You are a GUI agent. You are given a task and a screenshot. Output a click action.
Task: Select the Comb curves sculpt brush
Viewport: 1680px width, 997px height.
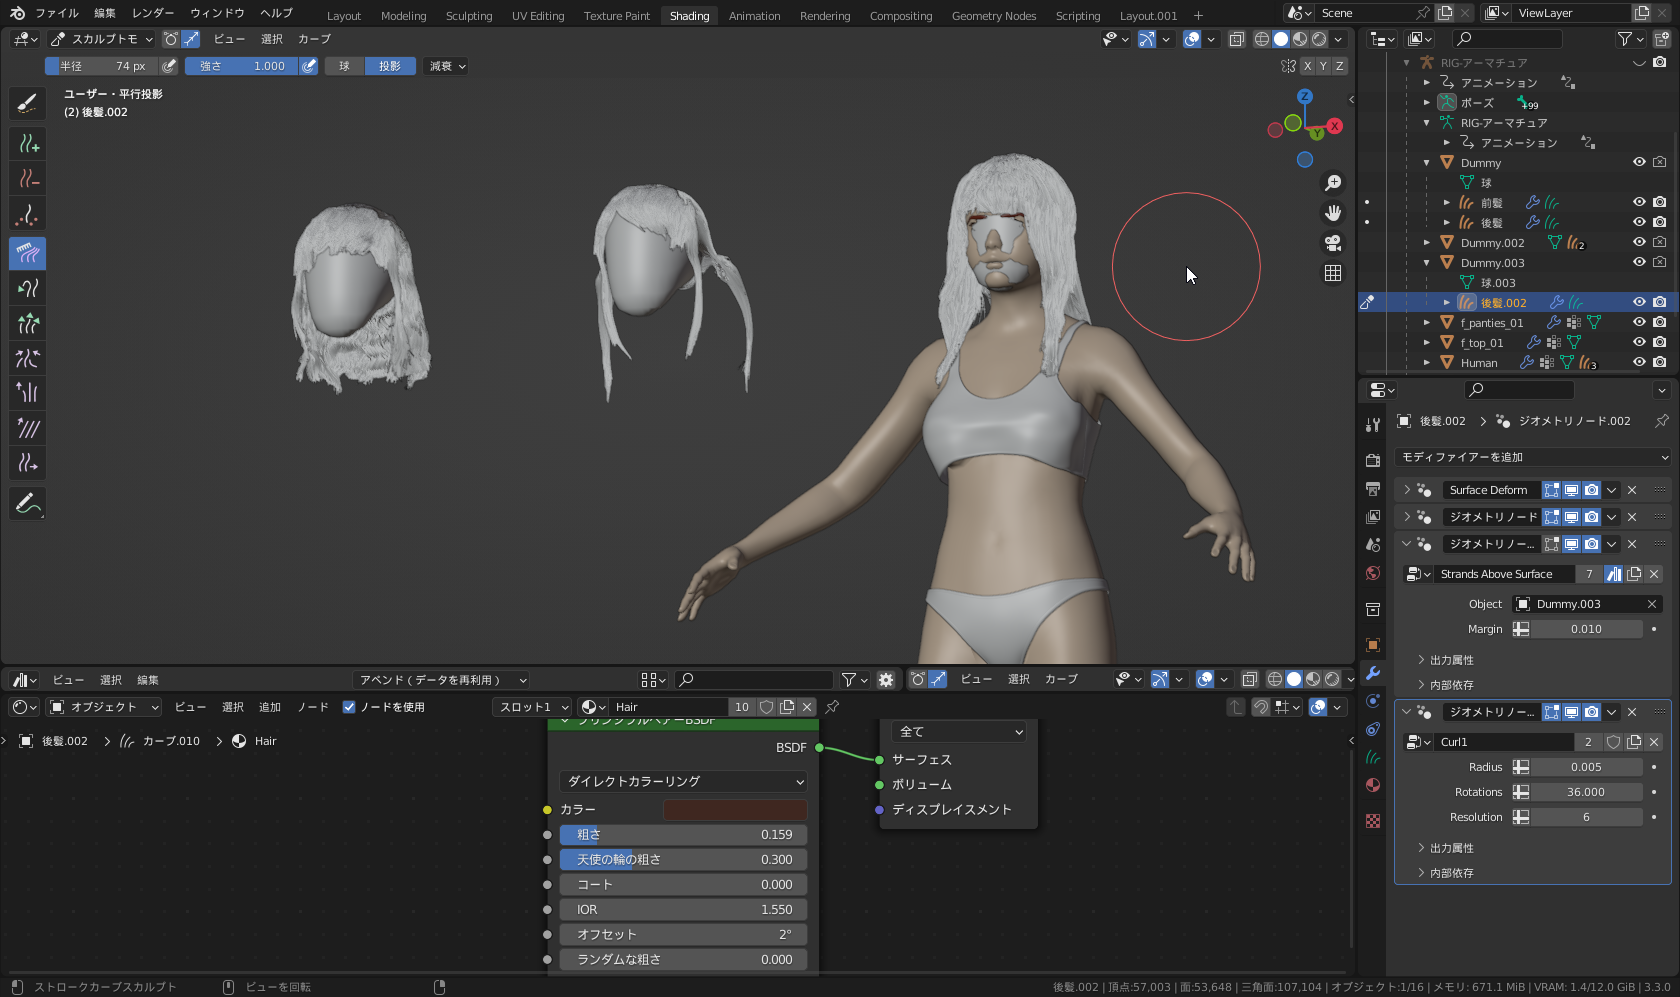[x=28, y=254]
